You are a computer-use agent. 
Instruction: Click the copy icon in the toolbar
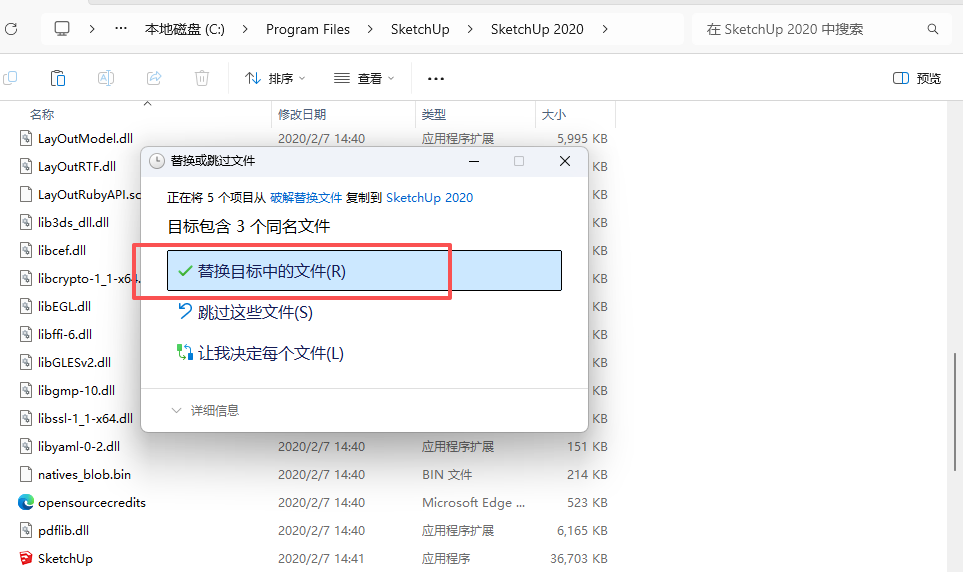[x=10, y=78]
